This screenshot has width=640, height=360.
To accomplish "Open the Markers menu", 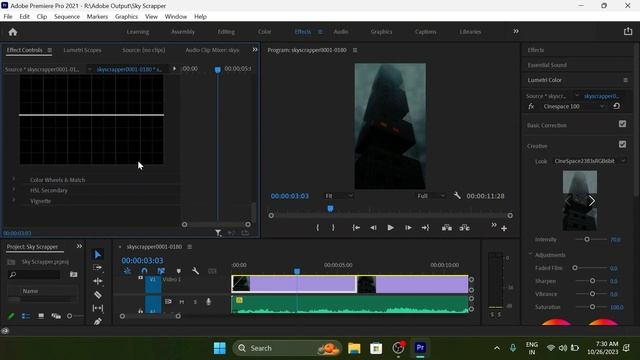I will tap(97, 17).
